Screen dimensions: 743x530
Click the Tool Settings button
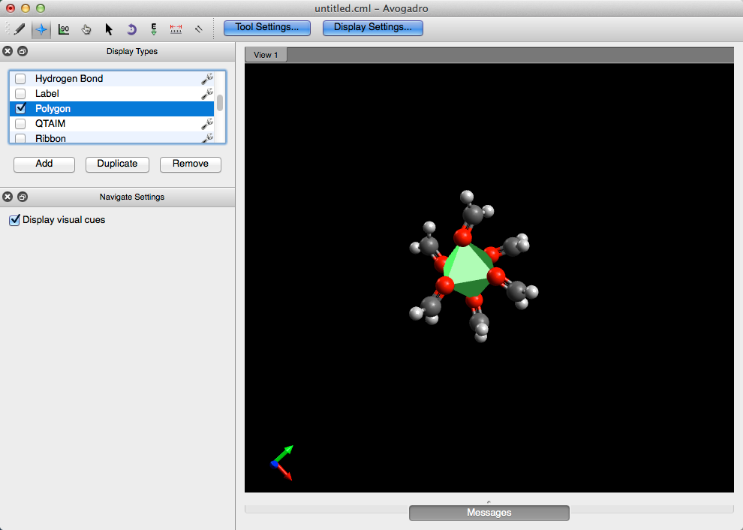(x=266, y=28)
